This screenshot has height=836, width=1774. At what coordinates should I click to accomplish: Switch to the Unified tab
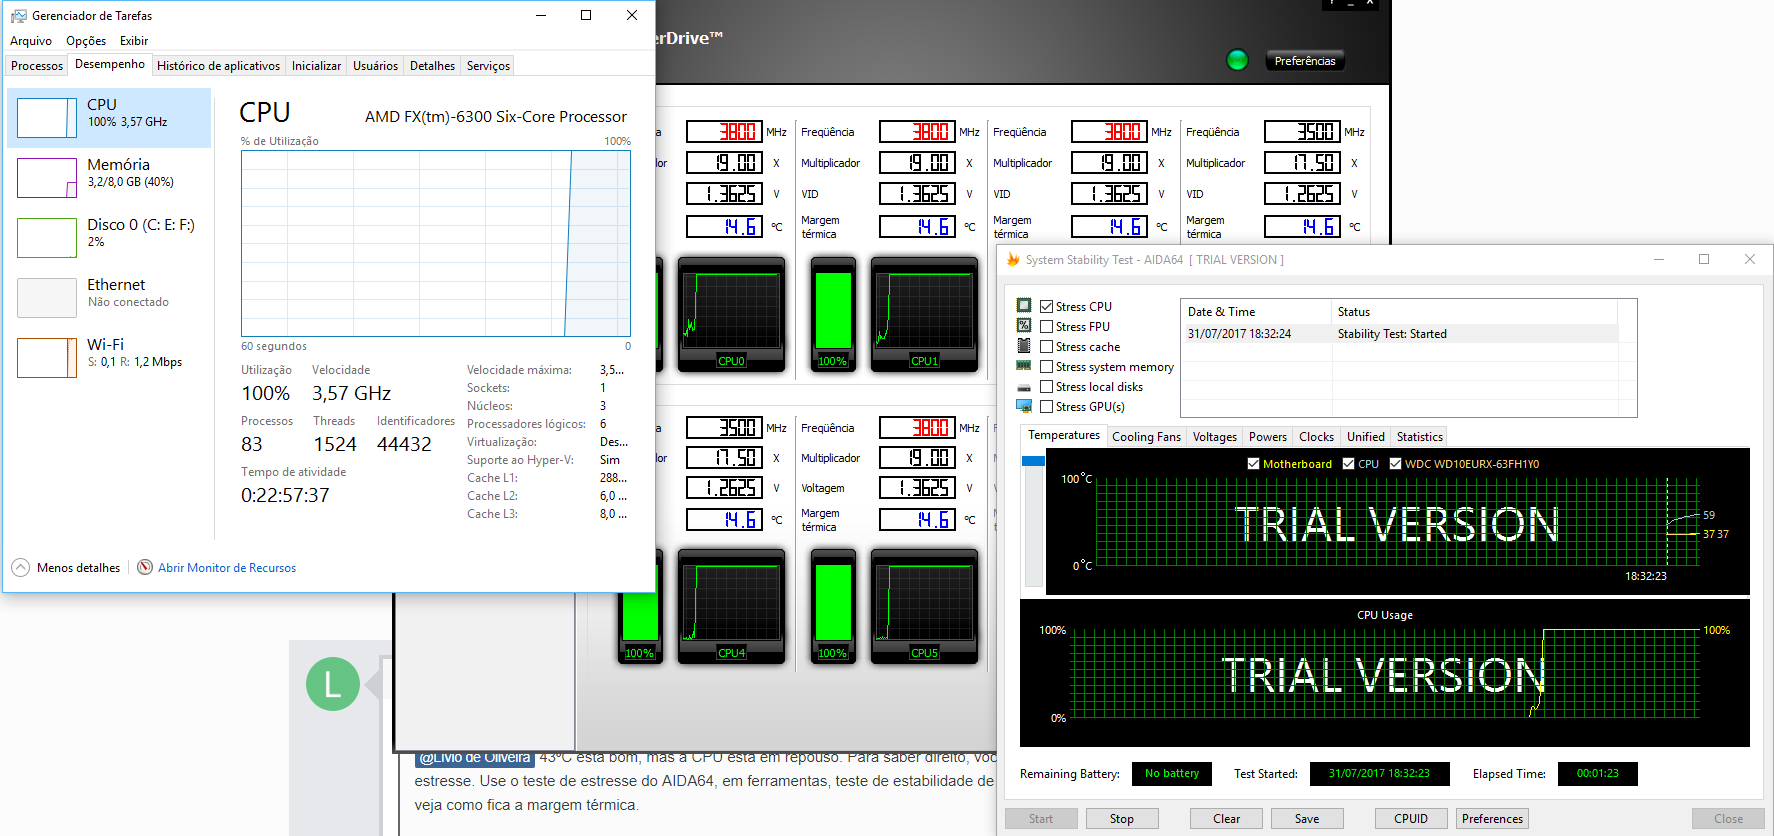point(1366,437)
